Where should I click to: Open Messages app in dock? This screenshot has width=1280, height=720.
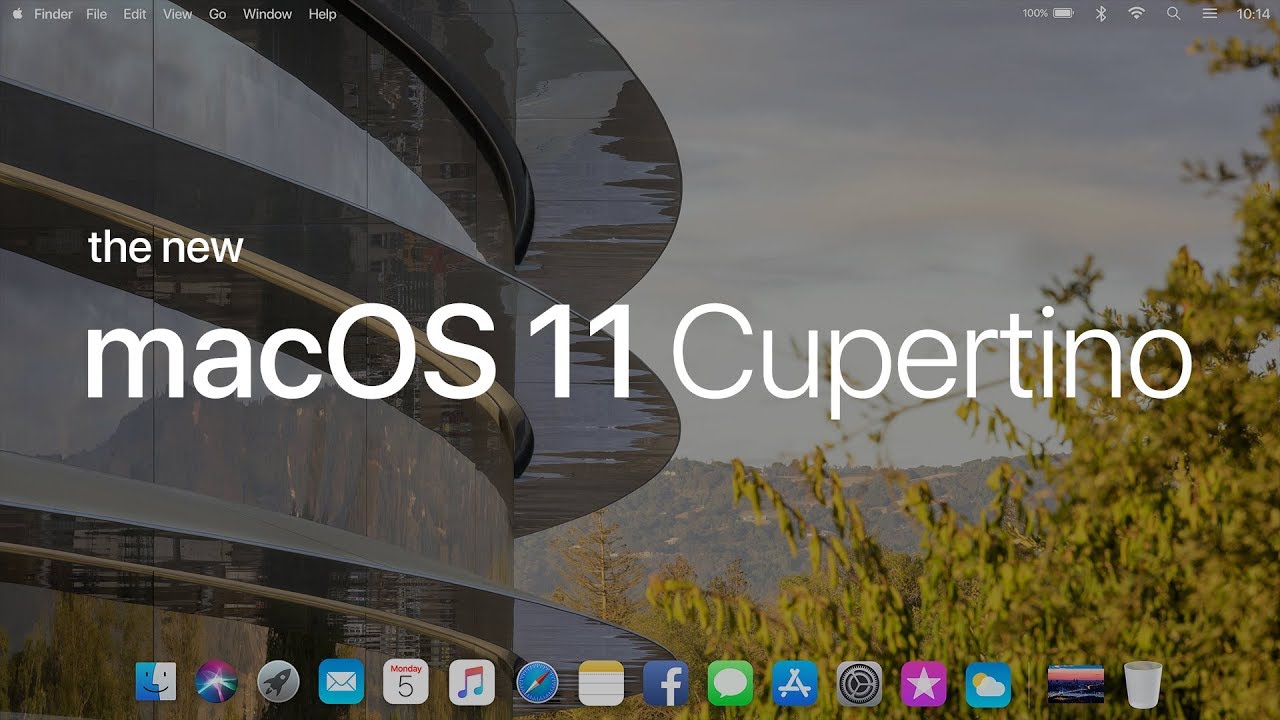pyautogui.click(x=730, y=683)
